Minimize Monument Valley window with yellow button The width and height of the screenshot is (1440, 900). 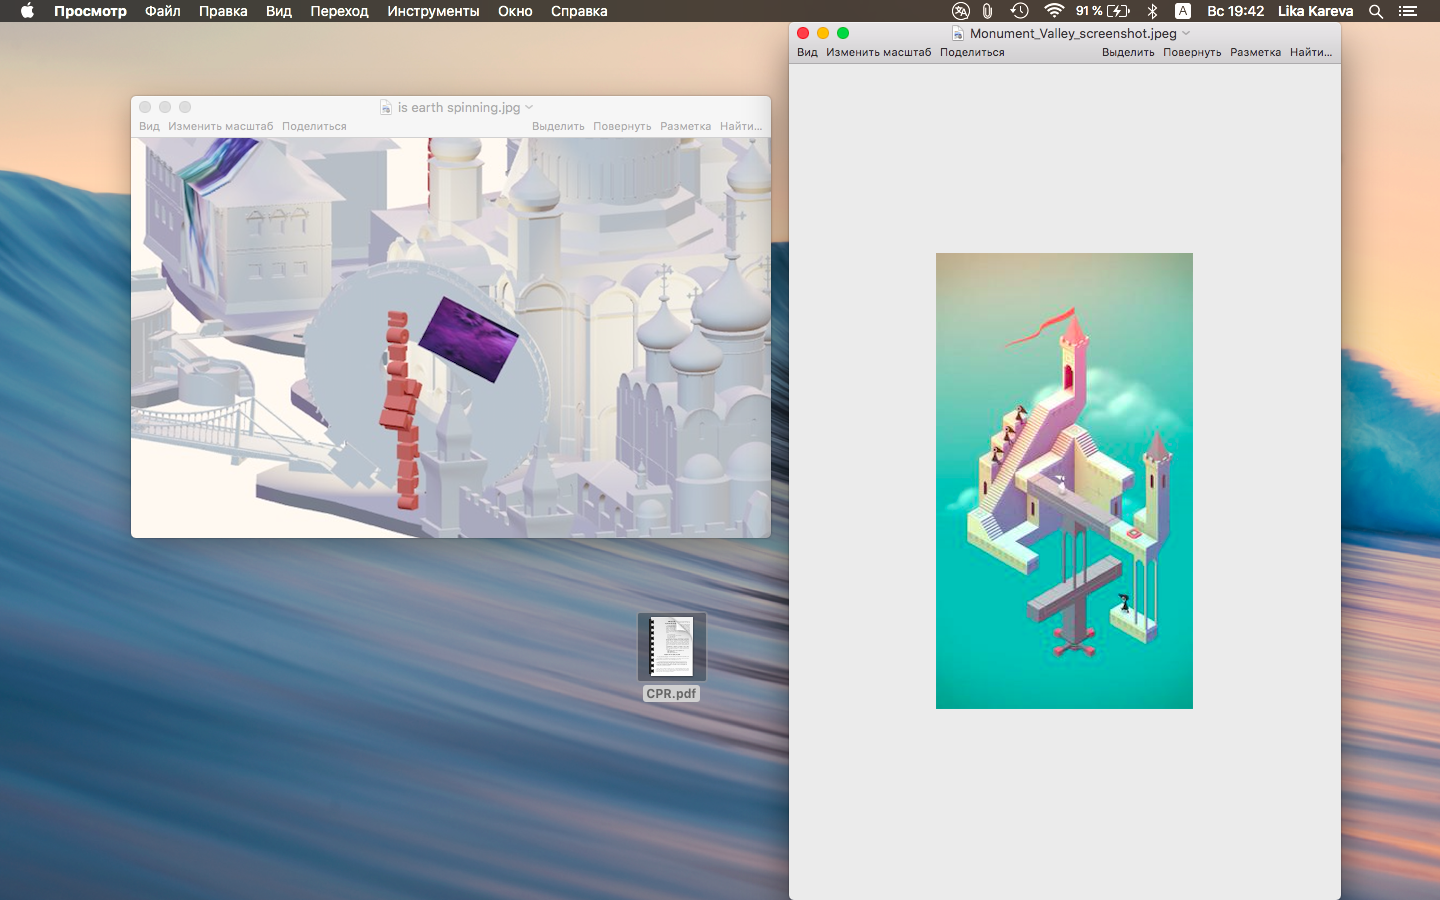(x=823, y=33)
